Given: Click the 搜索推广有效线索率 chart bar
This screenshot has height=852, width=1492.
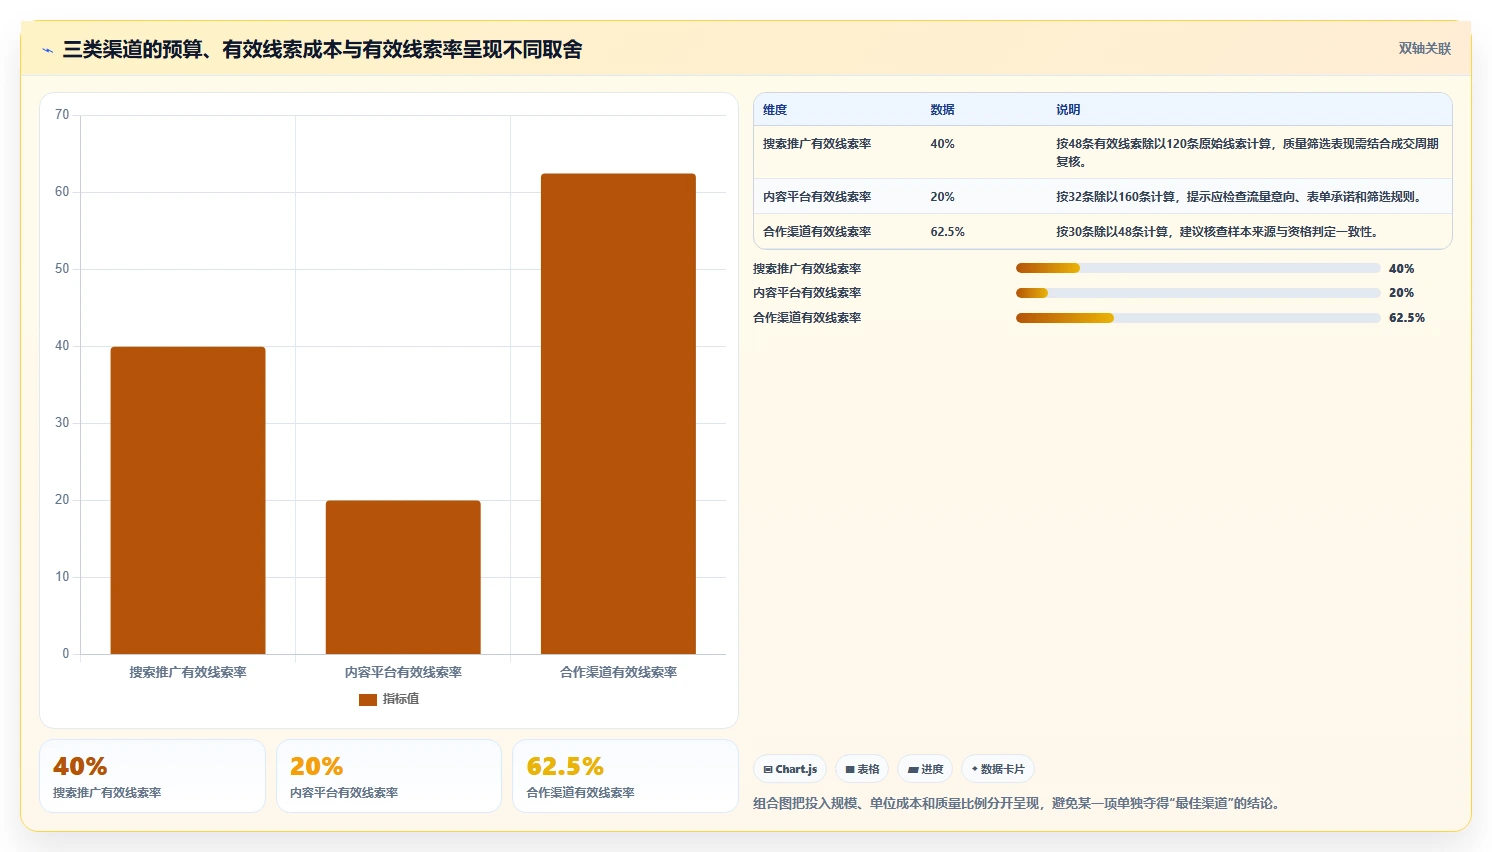Looking at the screenshot, I should coord(188,500).
